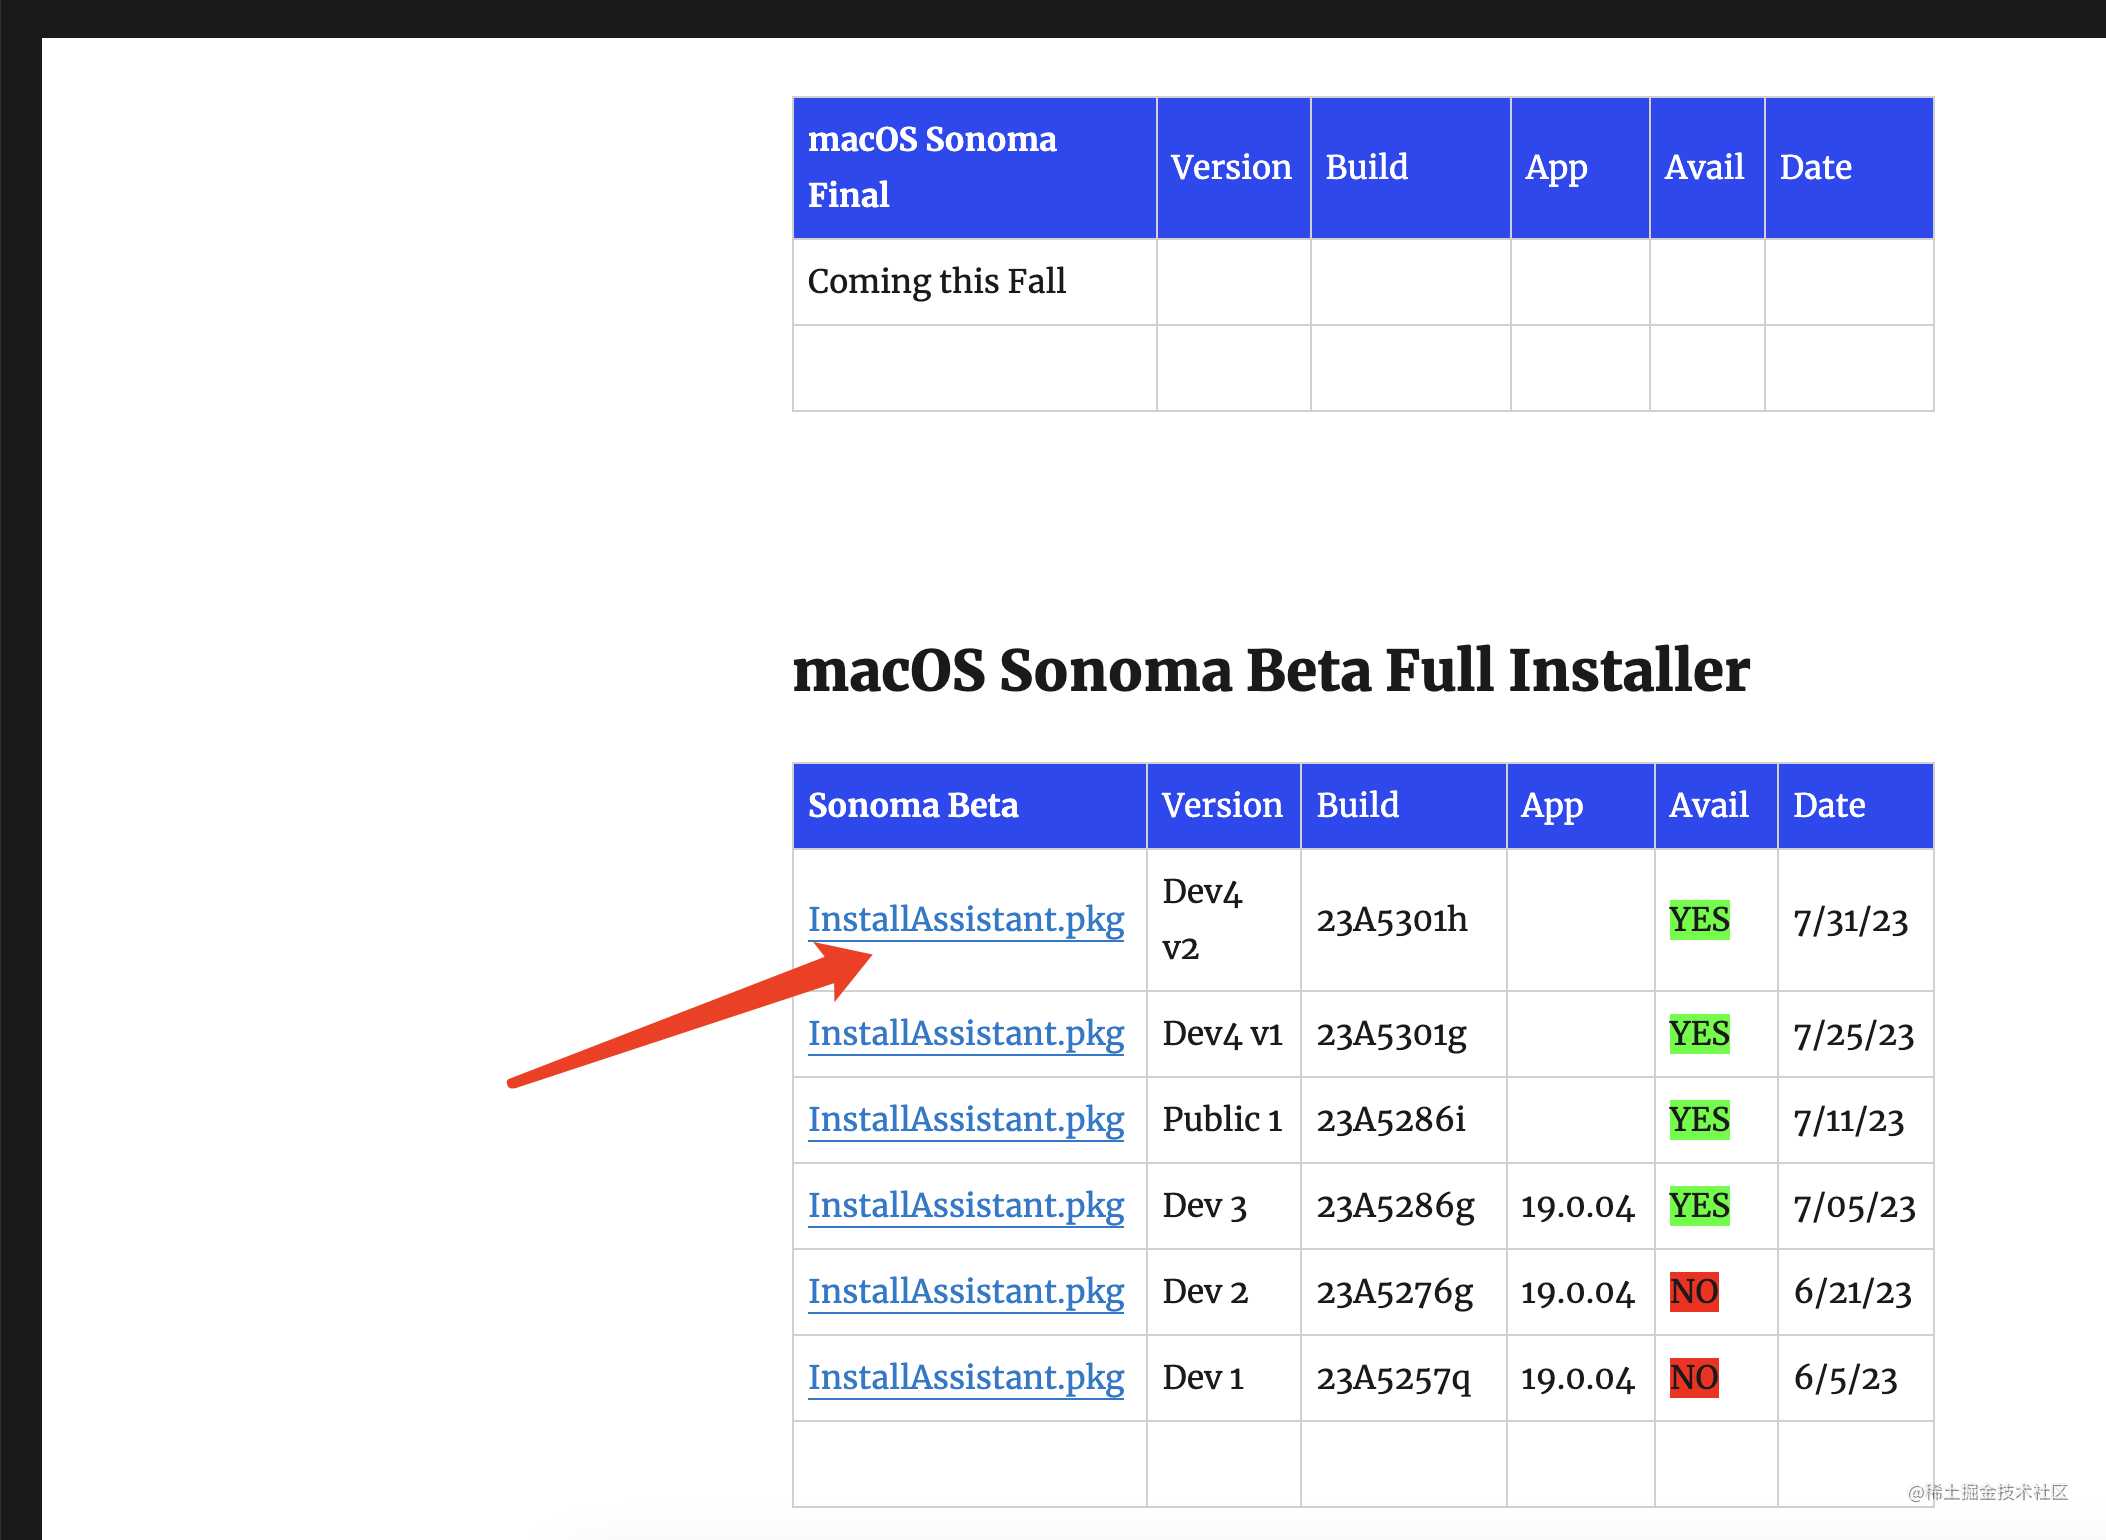The width and height of the screenshot is (2106, 1540).
Task: Click the Sonoma Beta column header
Action: (x=912, y=805)
